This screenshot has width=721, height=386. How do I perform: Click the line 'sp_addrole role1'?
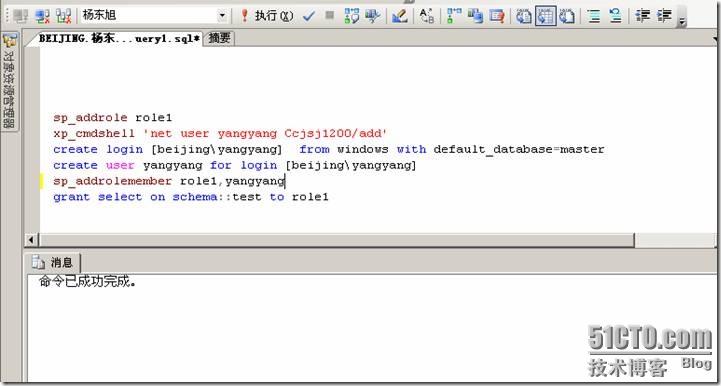click(113, 118)
